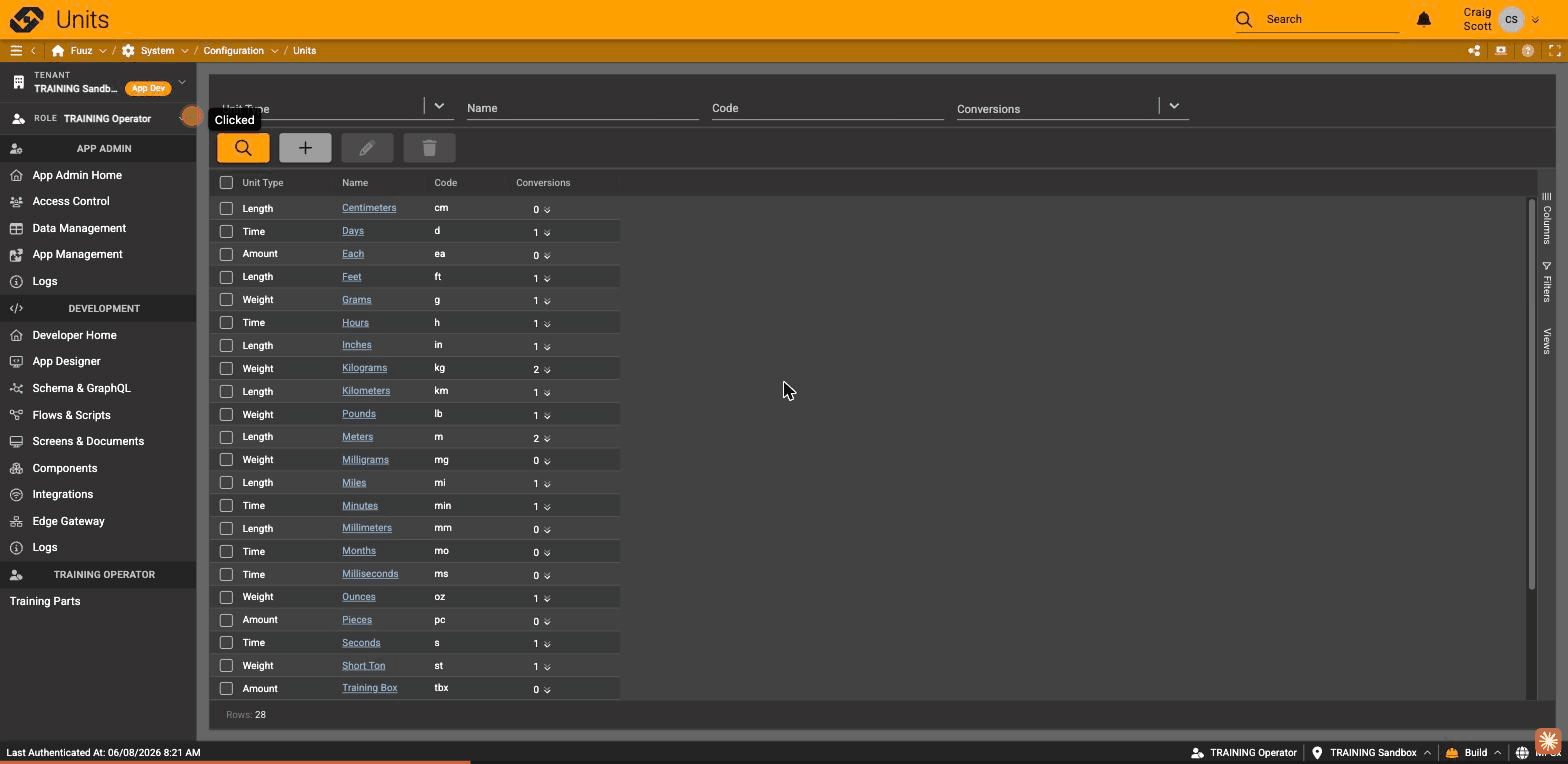
Task: Expand the System breadcrumb dropdown
Action: (185, 51)
